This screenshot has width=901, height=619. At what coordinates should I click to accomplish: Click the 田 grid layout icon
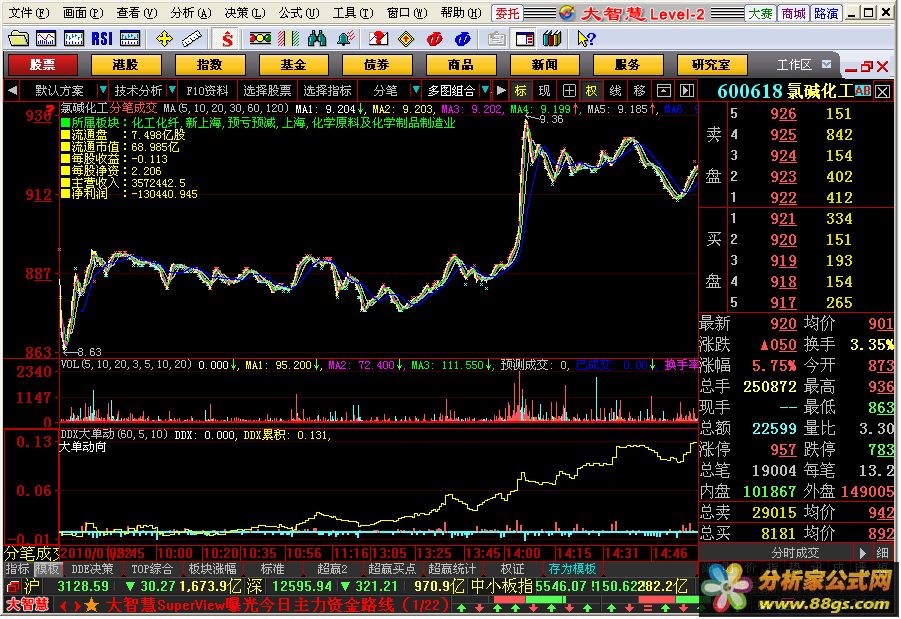(569, 91)
